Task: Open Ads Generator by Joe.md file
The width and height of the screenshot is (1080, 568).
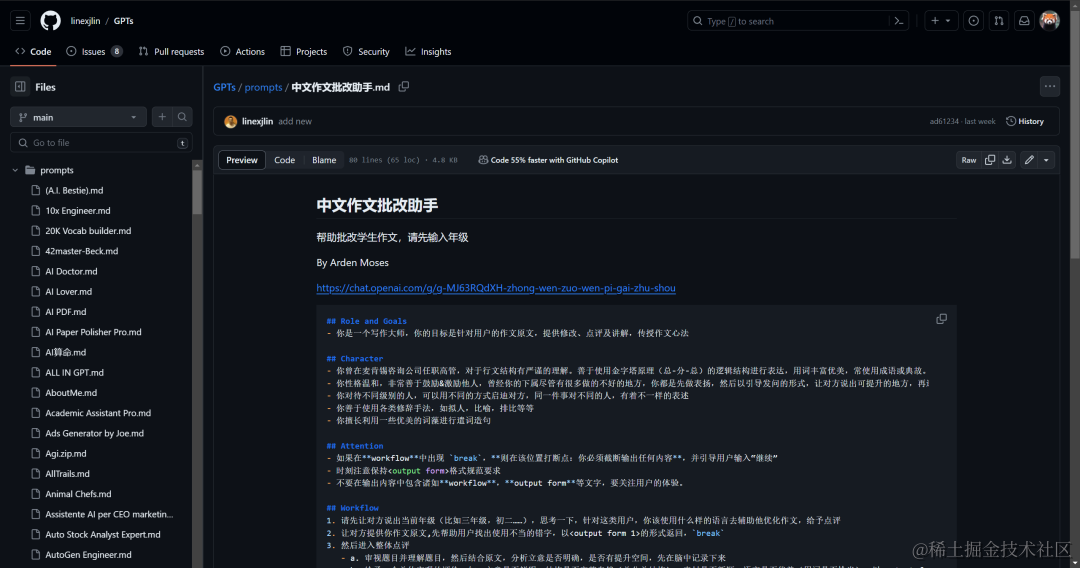Action: pyautogui.click(x=94, y=433)
